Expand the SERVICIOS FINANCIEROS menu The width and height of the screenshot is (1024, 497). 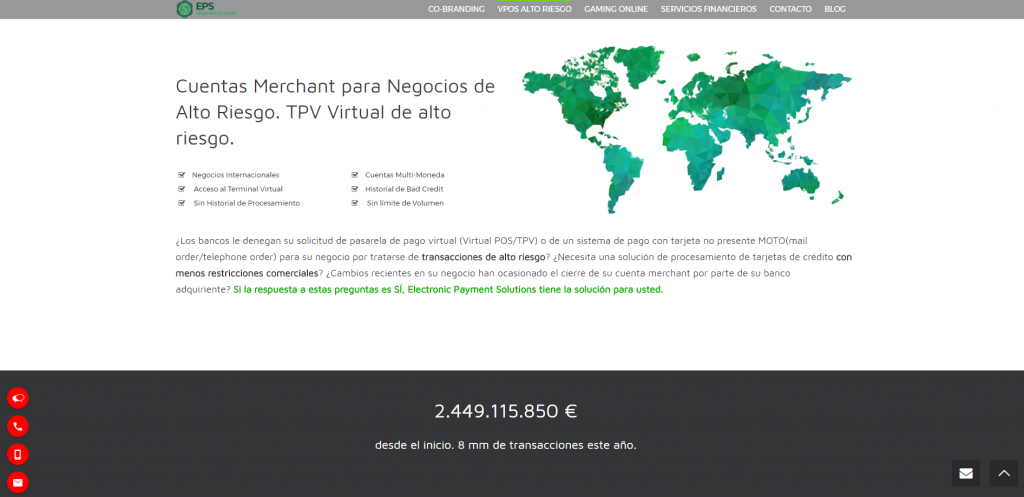709,9
